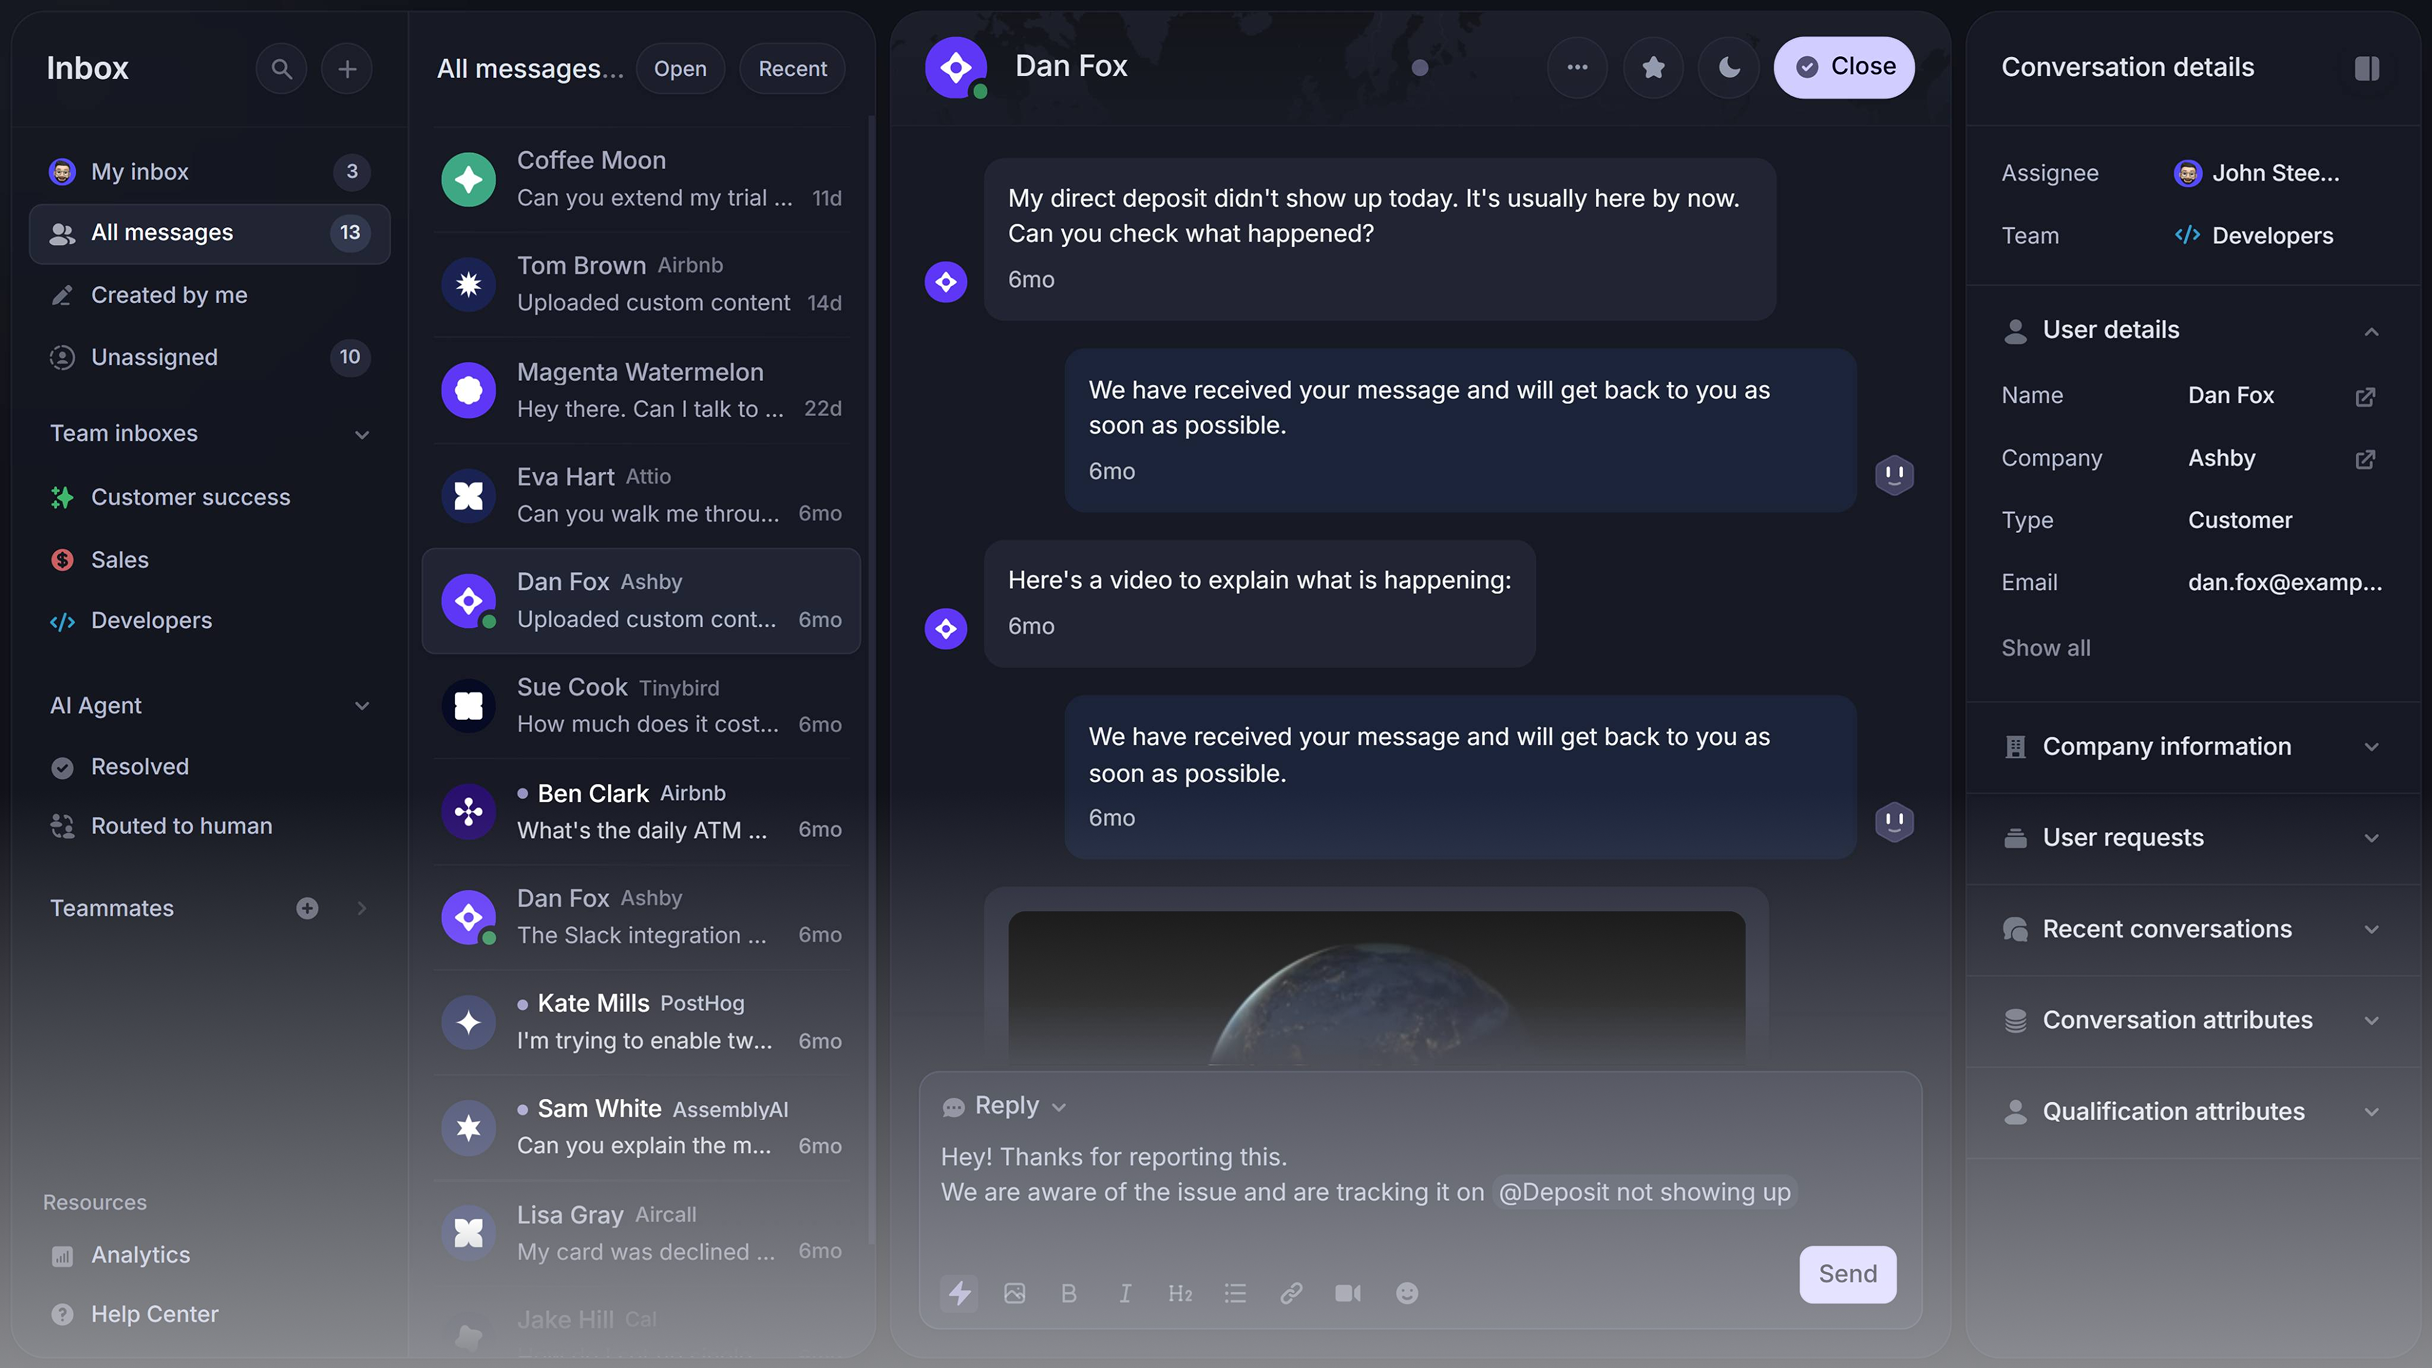2432x1368 pixels.
Task: Collapse the Team inboxes section
Action: coord(361,435)
